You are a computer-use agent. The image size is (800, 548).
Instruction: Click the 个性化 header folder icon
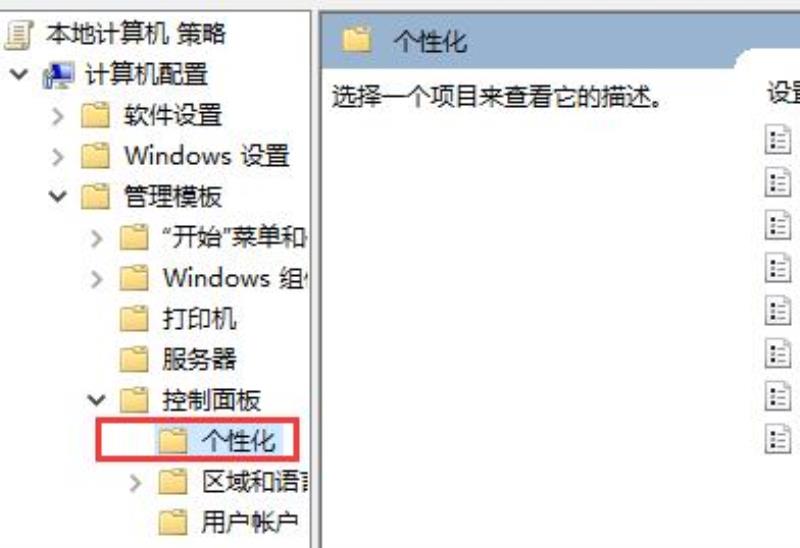[357, 40]
